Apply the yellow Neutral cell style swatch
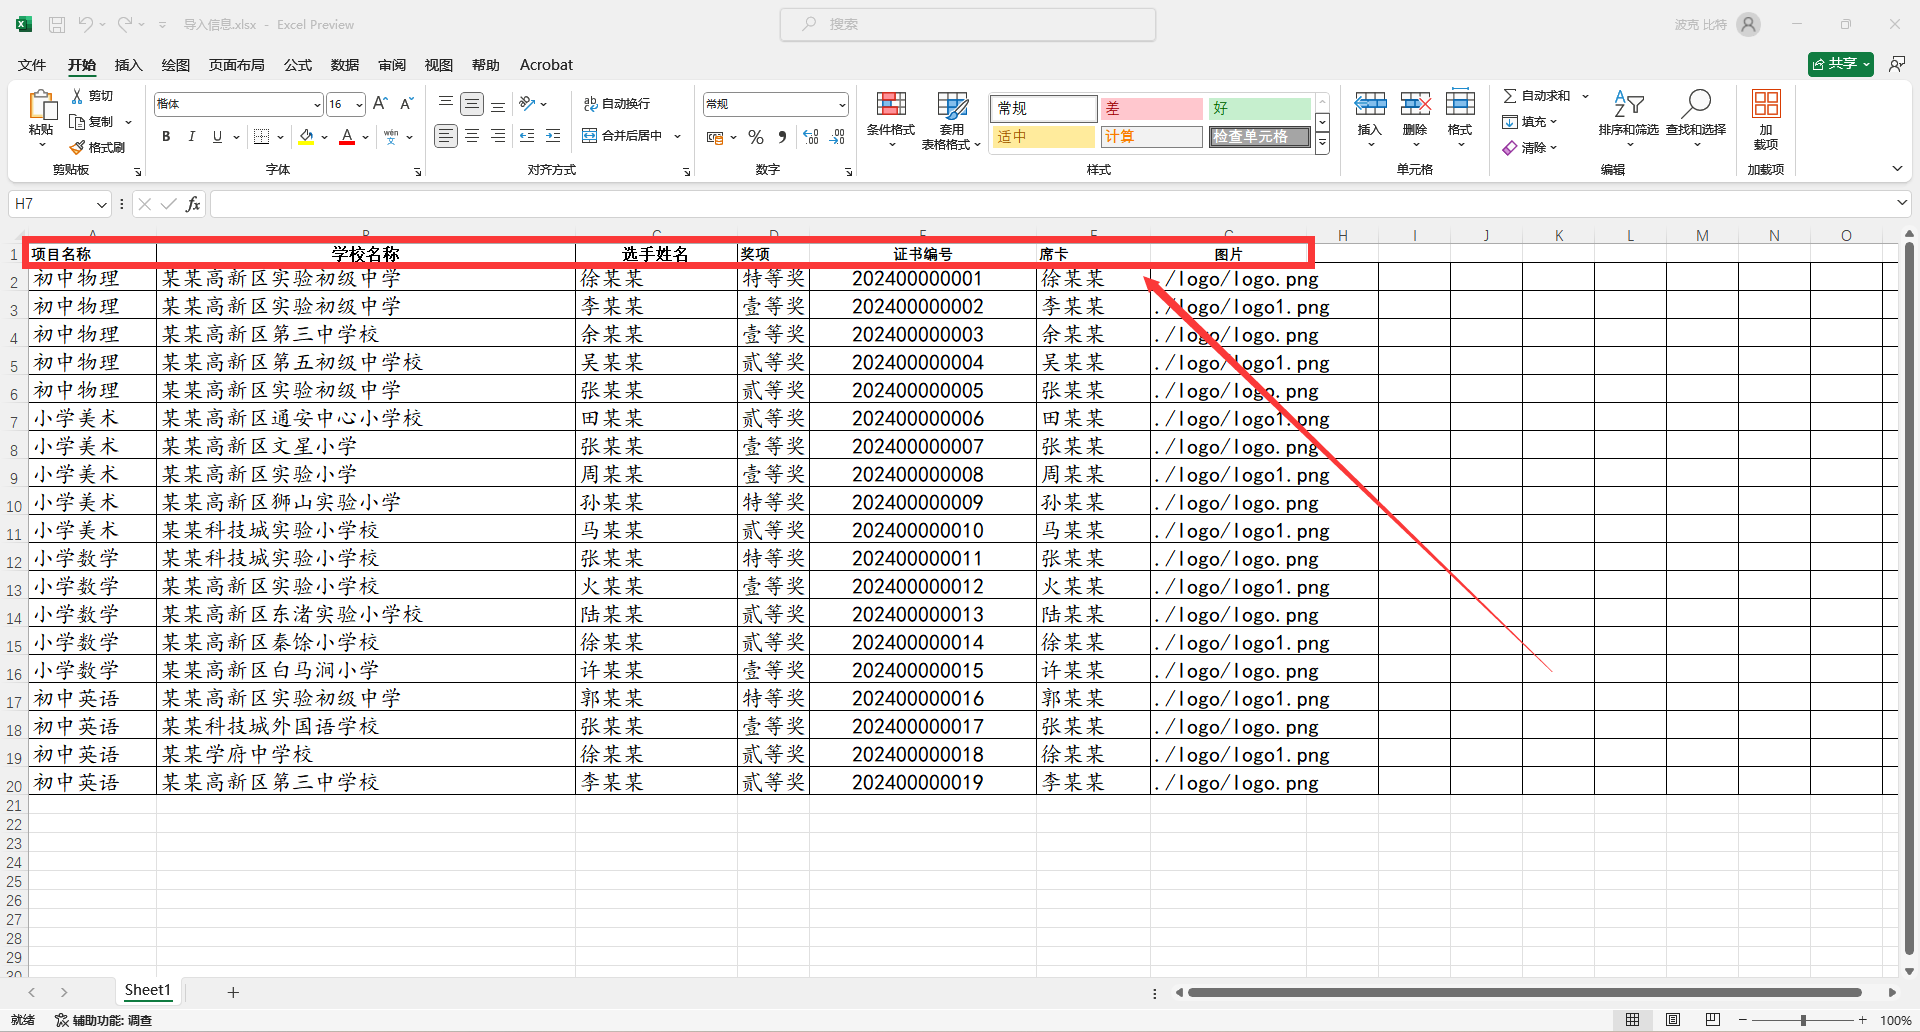 [x=1043, y=137]
